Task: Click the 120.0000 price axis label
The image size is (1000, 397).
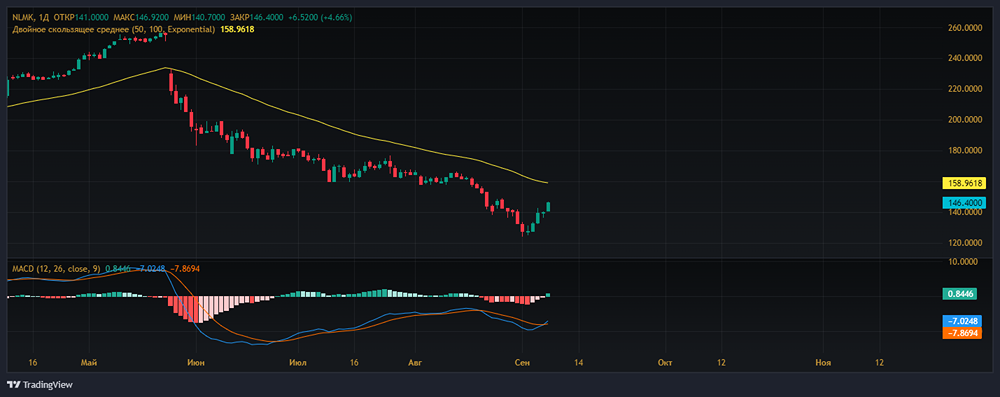Action: (x=966, y=243)
